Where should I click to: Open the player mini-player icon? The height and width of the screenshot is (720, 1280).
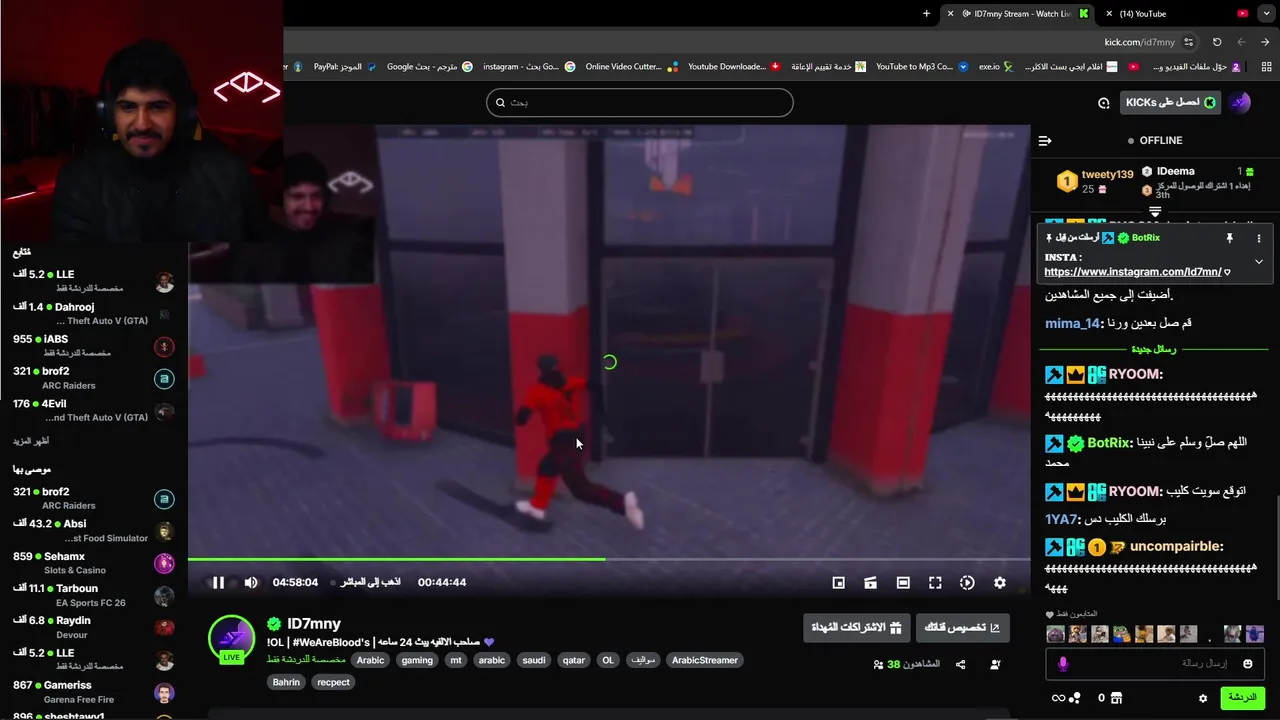(838, 582)
